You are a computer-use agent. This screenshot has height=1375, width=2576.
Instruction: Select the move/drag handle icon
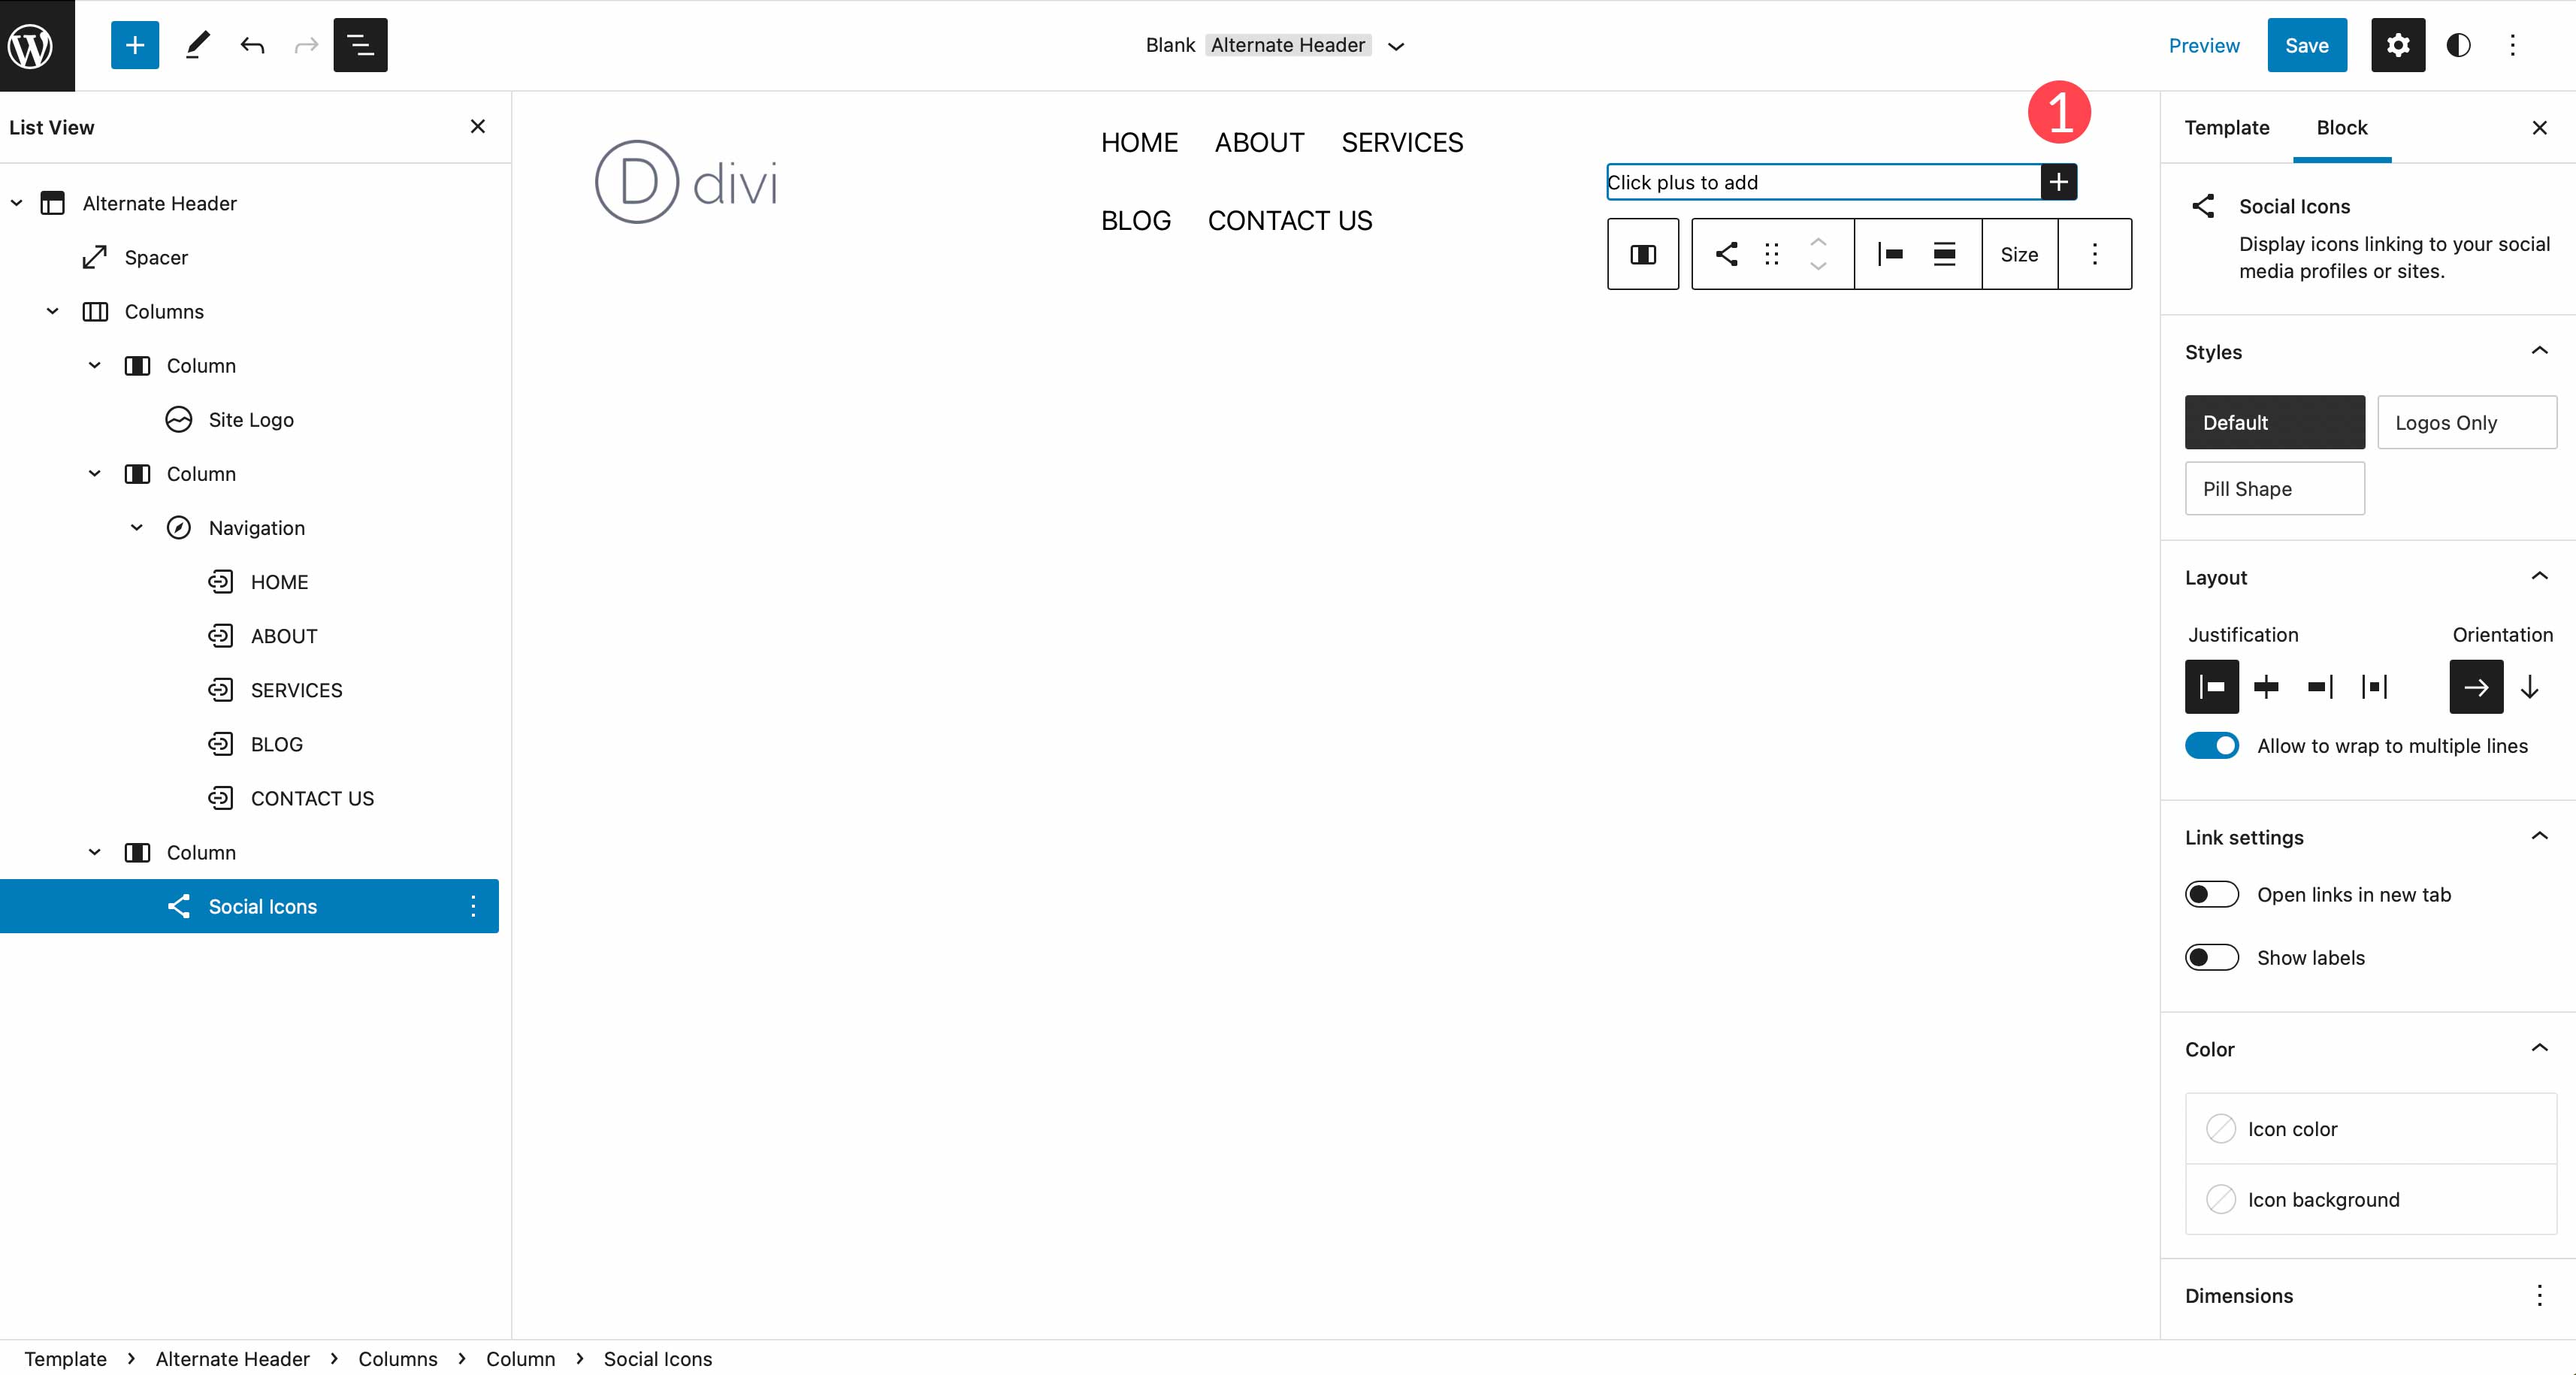tap(1772, 254)
